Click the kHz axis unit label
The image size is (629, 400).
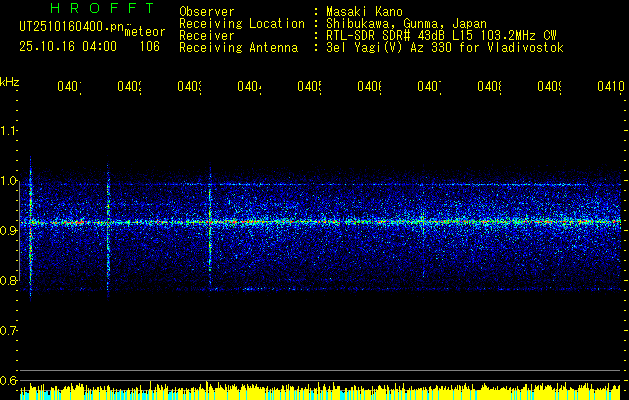pos(9,83)
